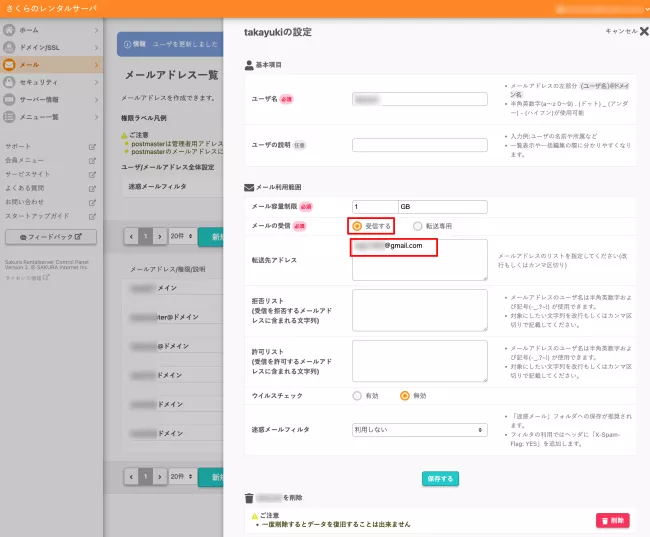Click external link icon beside 会員メニュー
Viewport: 650px width, 537px height.
pos(92,160)
